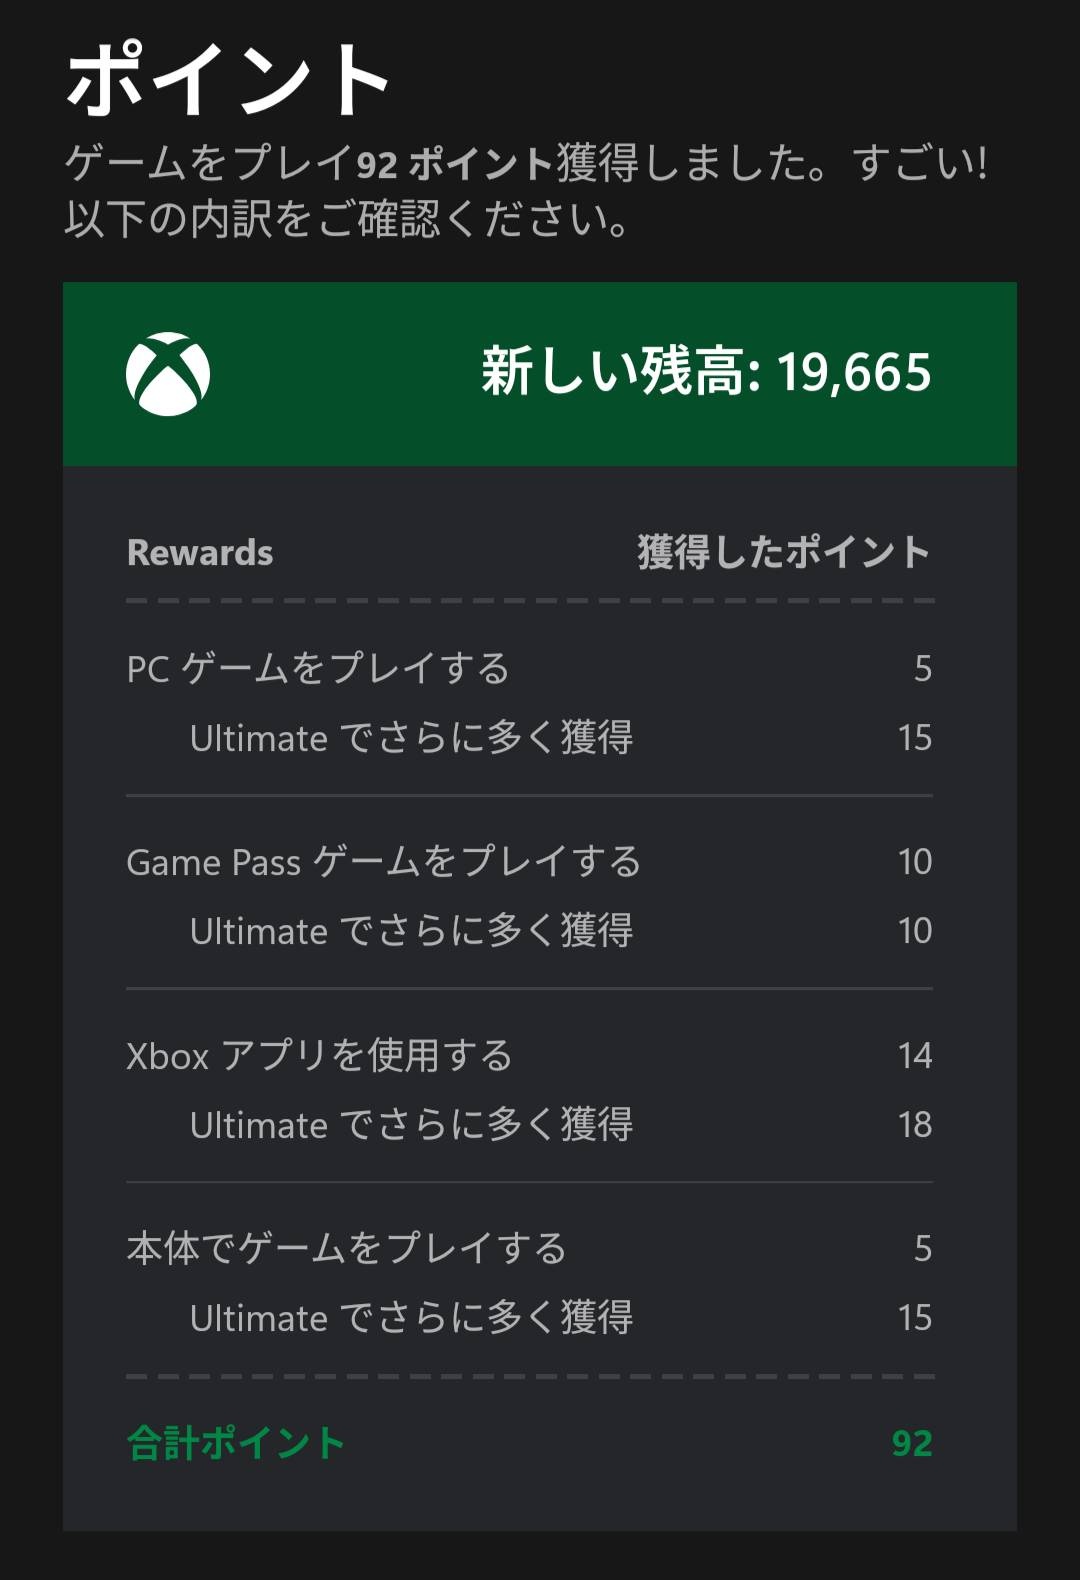
Task: Click the ポイント page heading
Action: (228, 80)
